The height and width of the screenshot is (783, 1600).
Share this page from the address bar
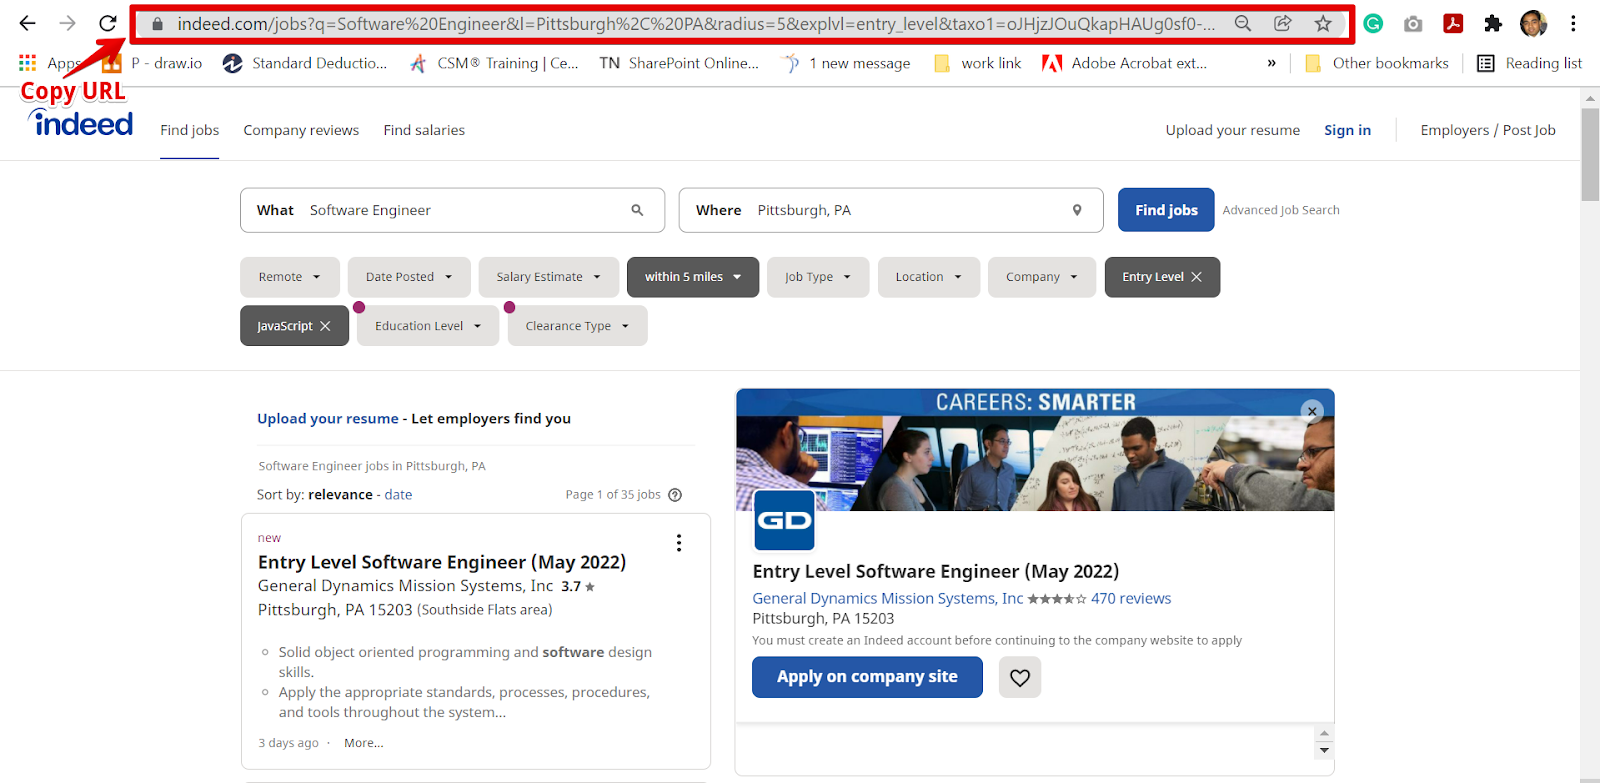point(1283,23)
